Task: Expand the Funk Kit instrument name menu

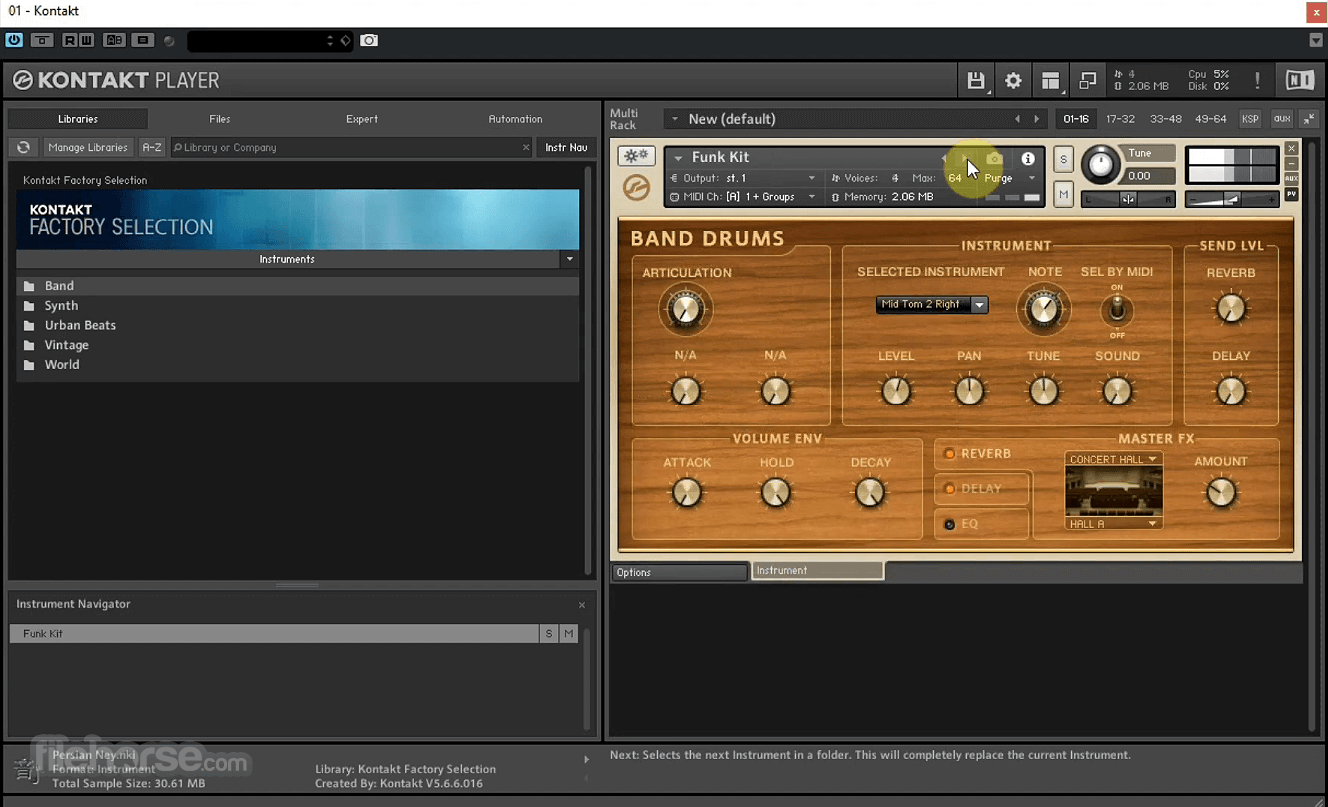Action: click(678, 158)
